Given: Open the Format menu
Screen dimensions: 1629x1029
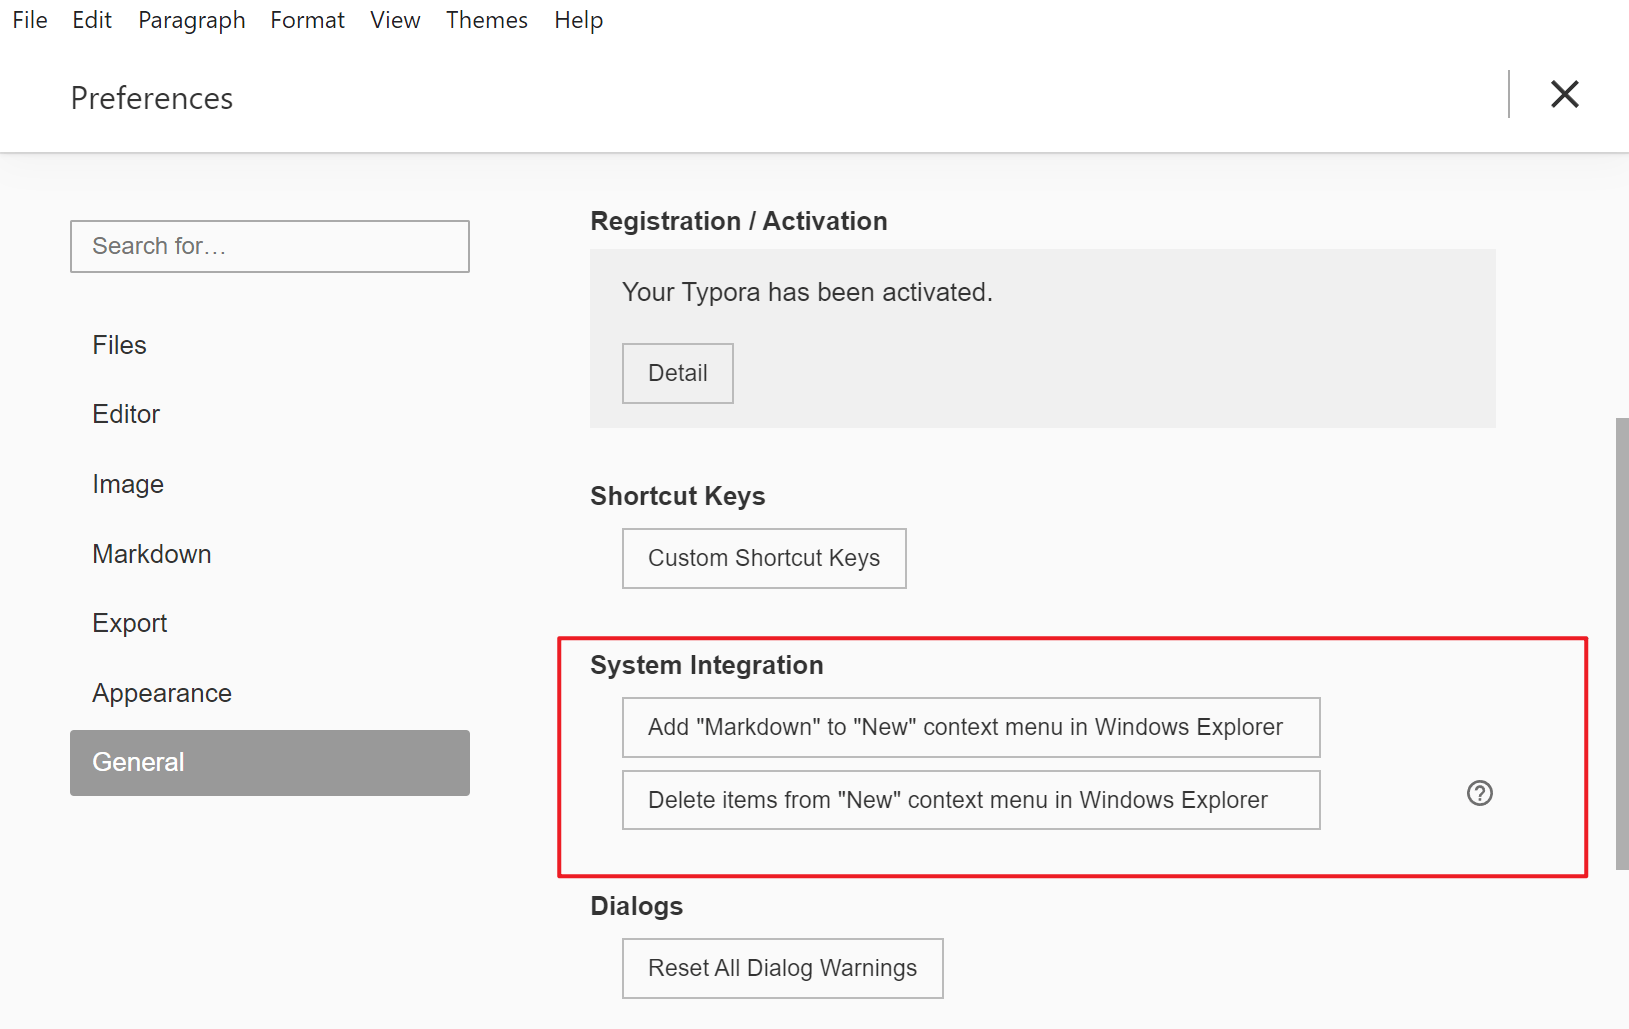Looking at the screenshot, I should point(307,20).
